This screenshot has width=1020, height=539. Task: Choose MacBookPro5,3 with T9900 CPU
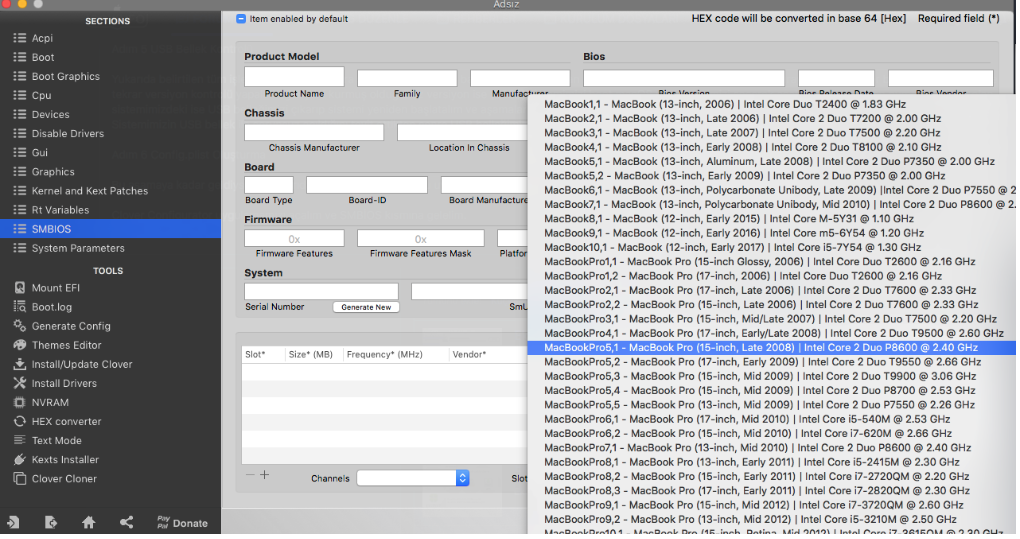coord(772,376)
